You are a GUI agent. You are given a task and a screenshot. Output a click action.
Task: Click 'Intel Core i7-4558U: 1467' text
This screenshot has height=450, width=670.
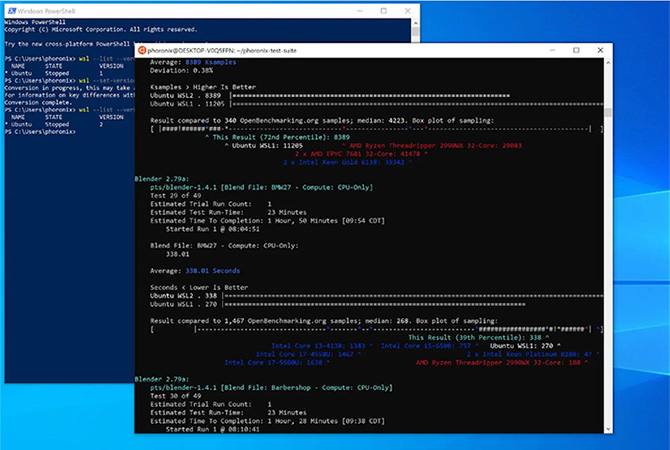305,354
